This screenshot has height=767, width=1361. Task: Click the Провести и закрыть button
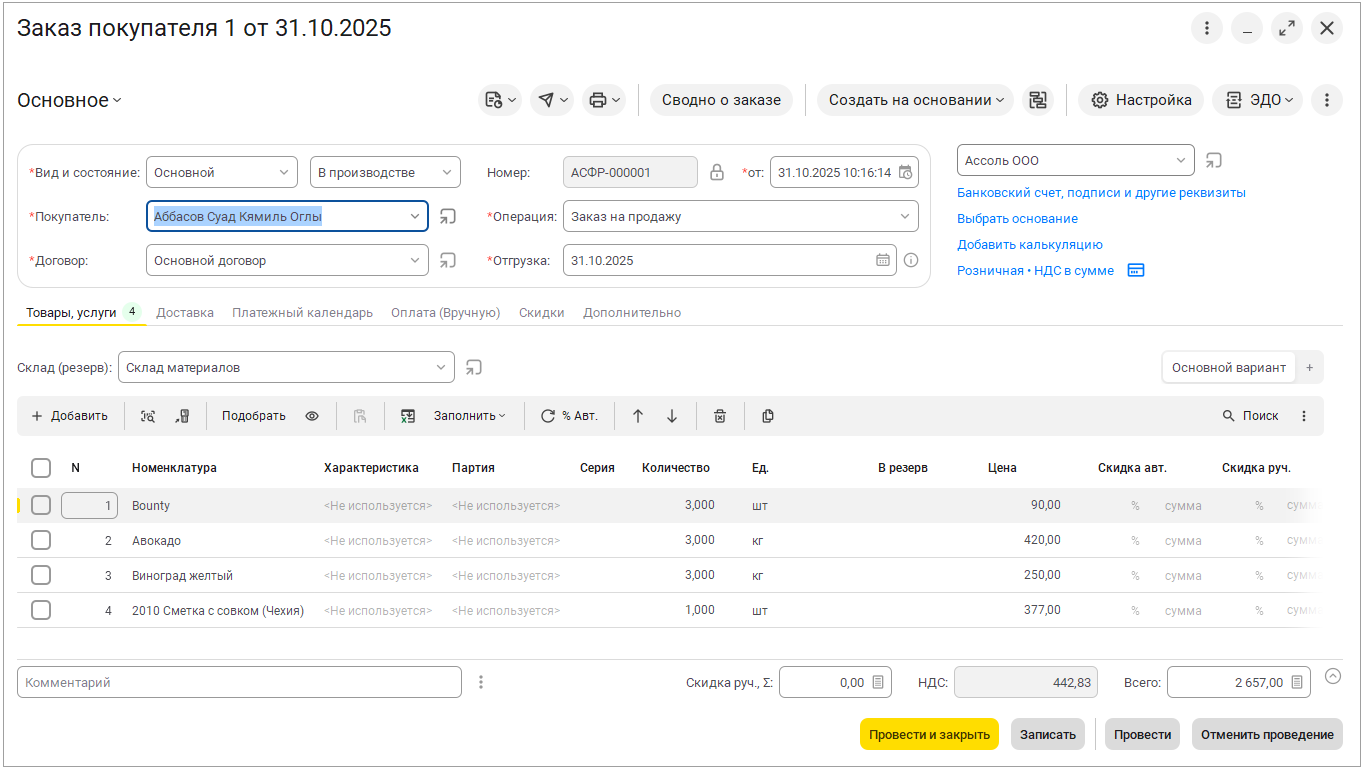928,734
